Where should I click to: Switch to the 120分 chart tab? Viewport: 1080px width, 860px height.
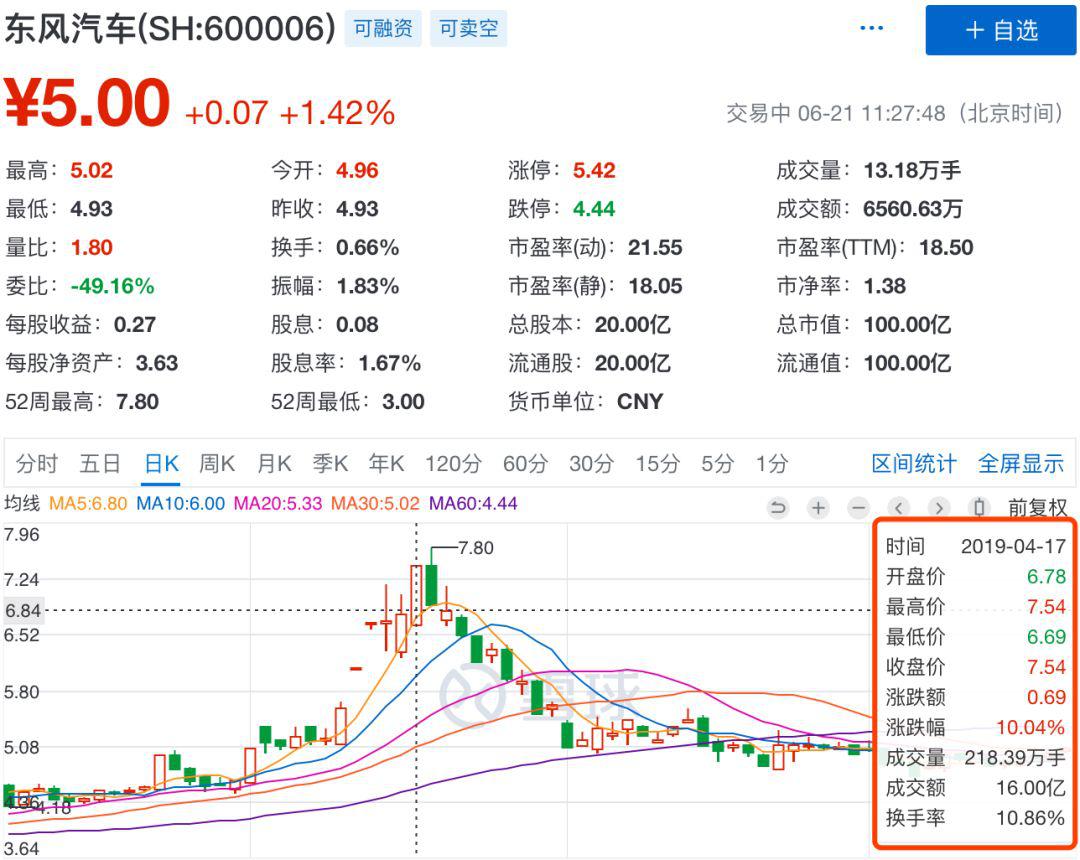click(453, 463)
